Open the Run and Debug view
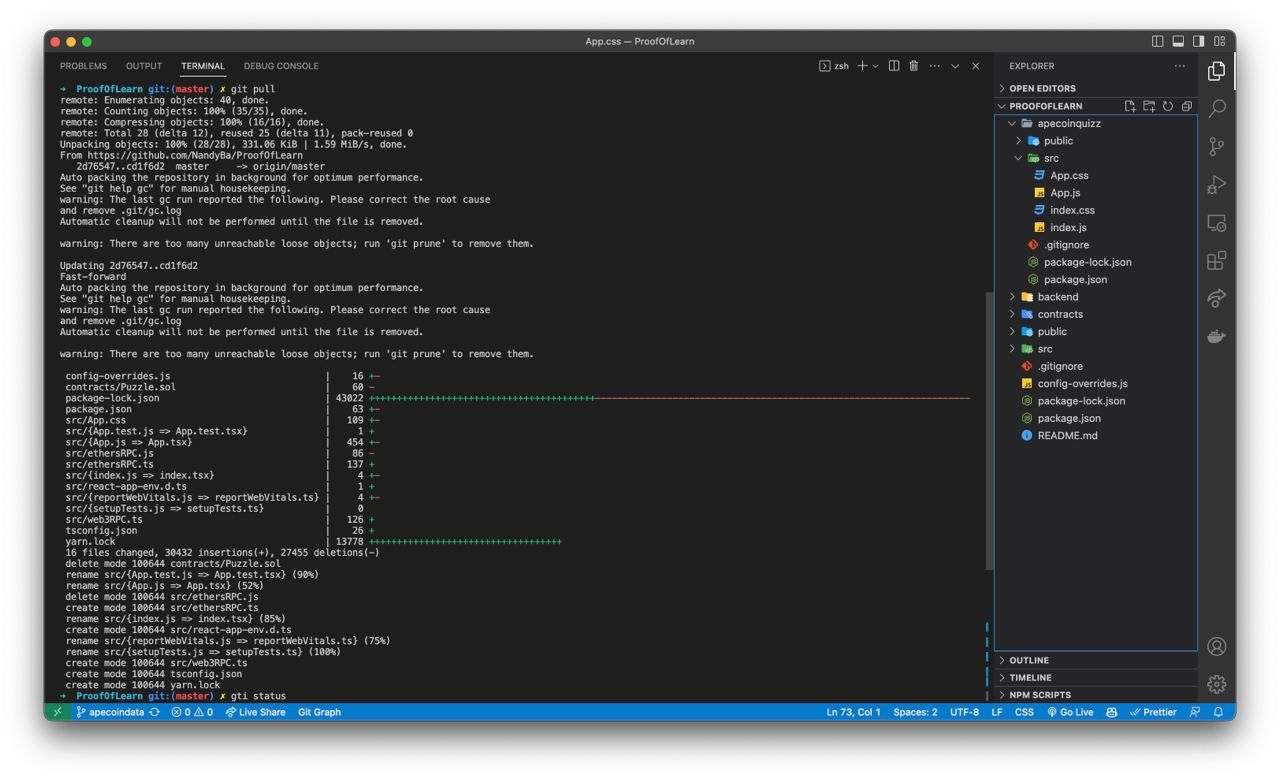 (x=1216, y=185)
